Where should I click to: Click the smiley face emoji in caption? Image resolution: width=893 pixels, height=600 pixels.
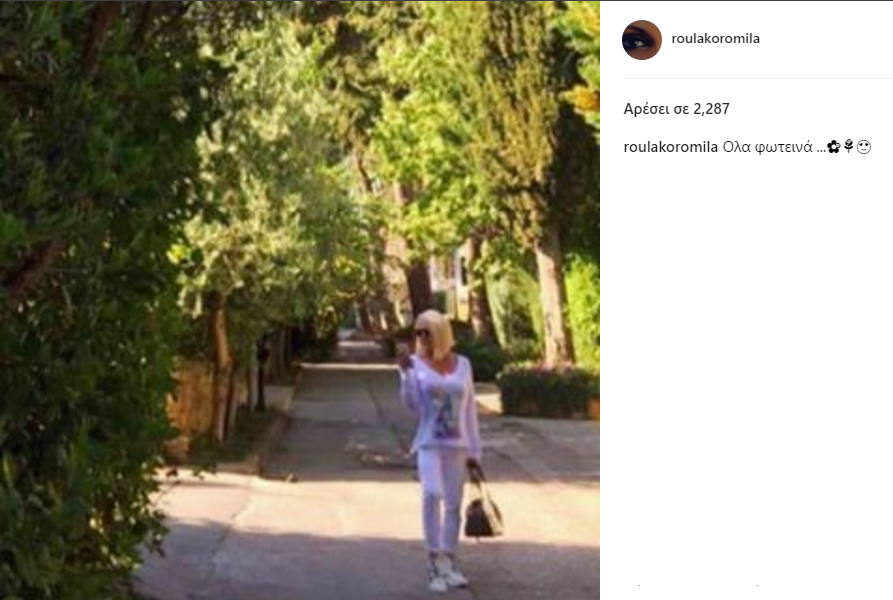pos(863,147)
